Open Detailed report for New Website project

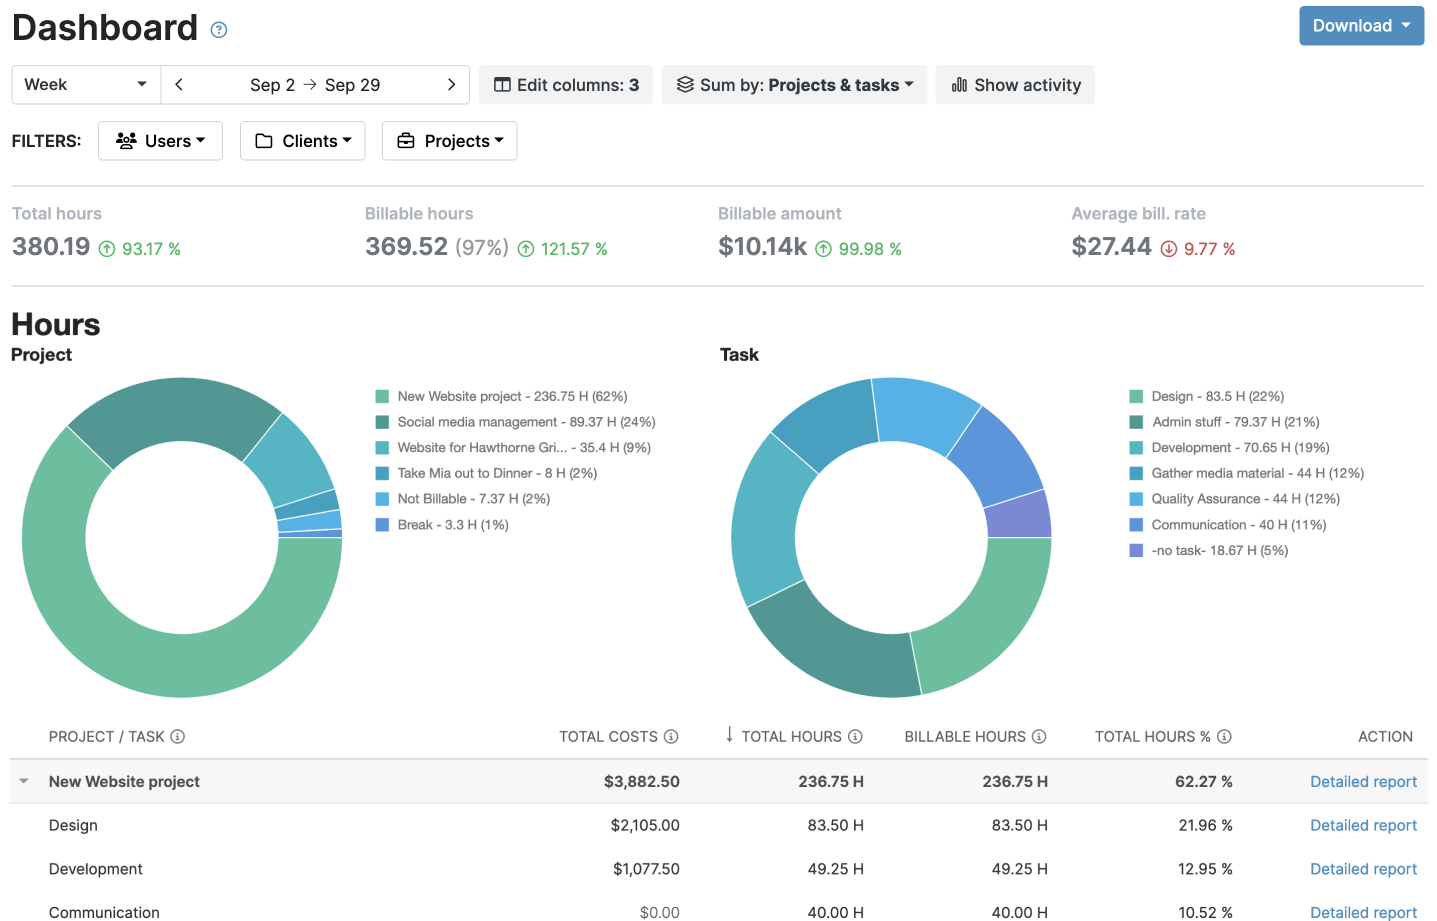(x=1364, y=782)
